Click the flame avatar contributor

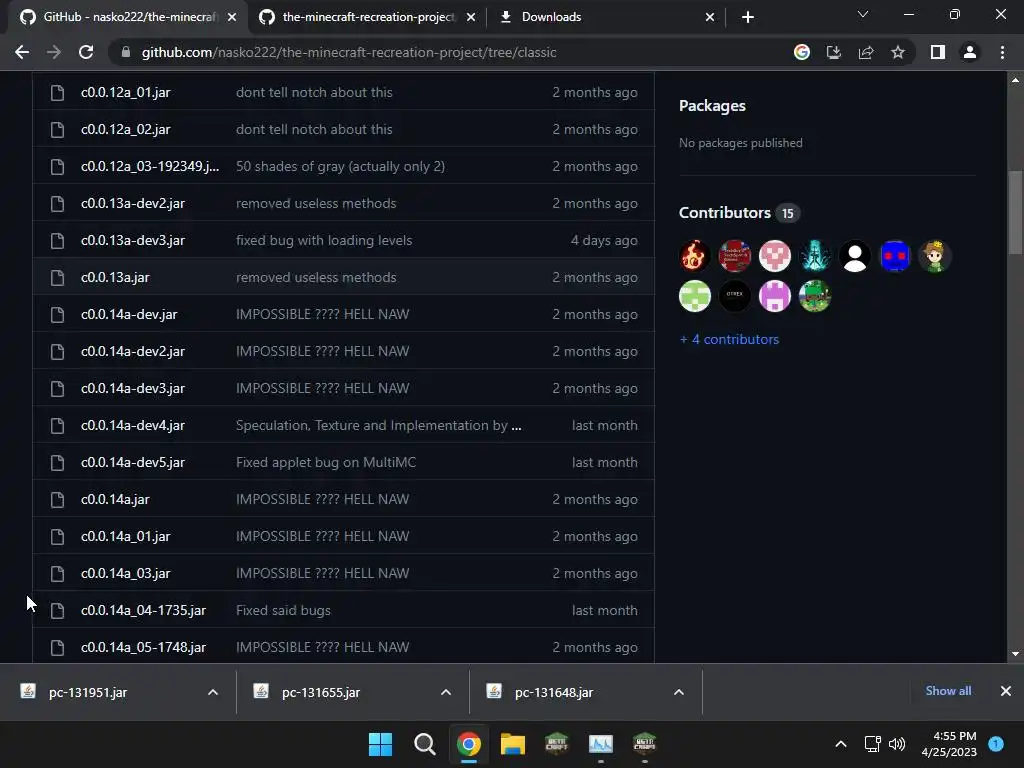(x=695, y=256)
